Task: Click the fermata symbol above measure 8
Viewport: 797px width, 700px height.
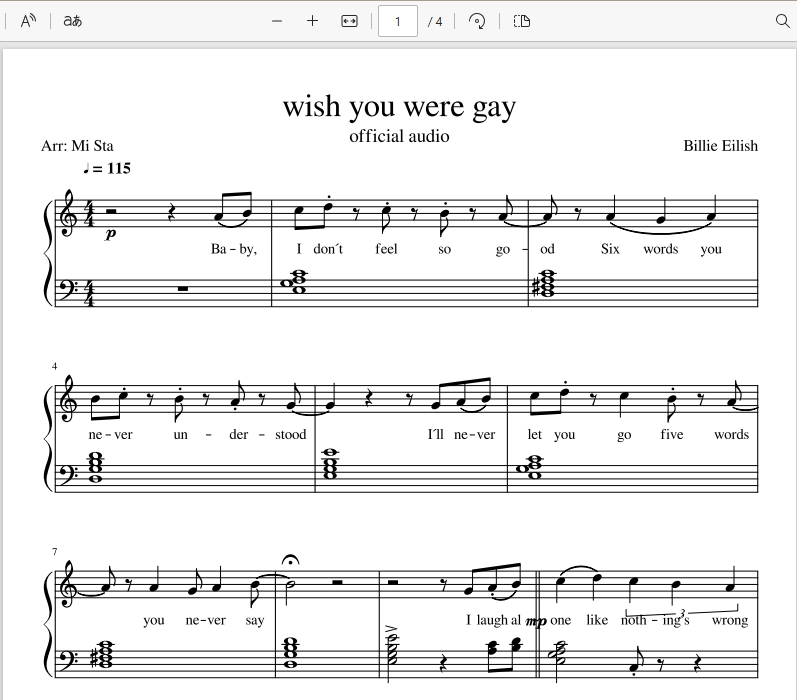Action: tap(290, 560)
